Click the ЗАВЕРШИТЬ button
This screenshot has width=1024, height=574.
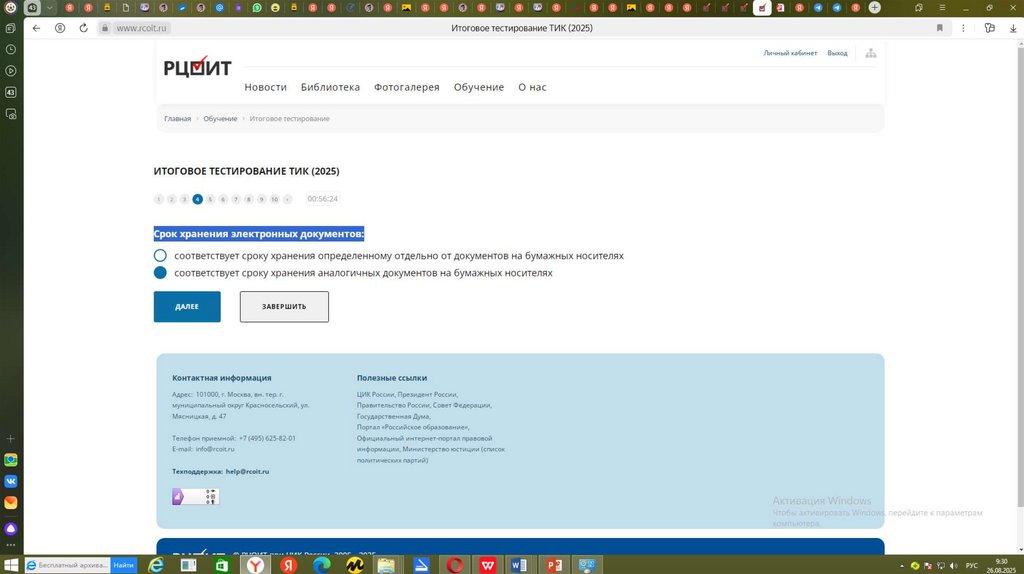[x=284, y=306]
